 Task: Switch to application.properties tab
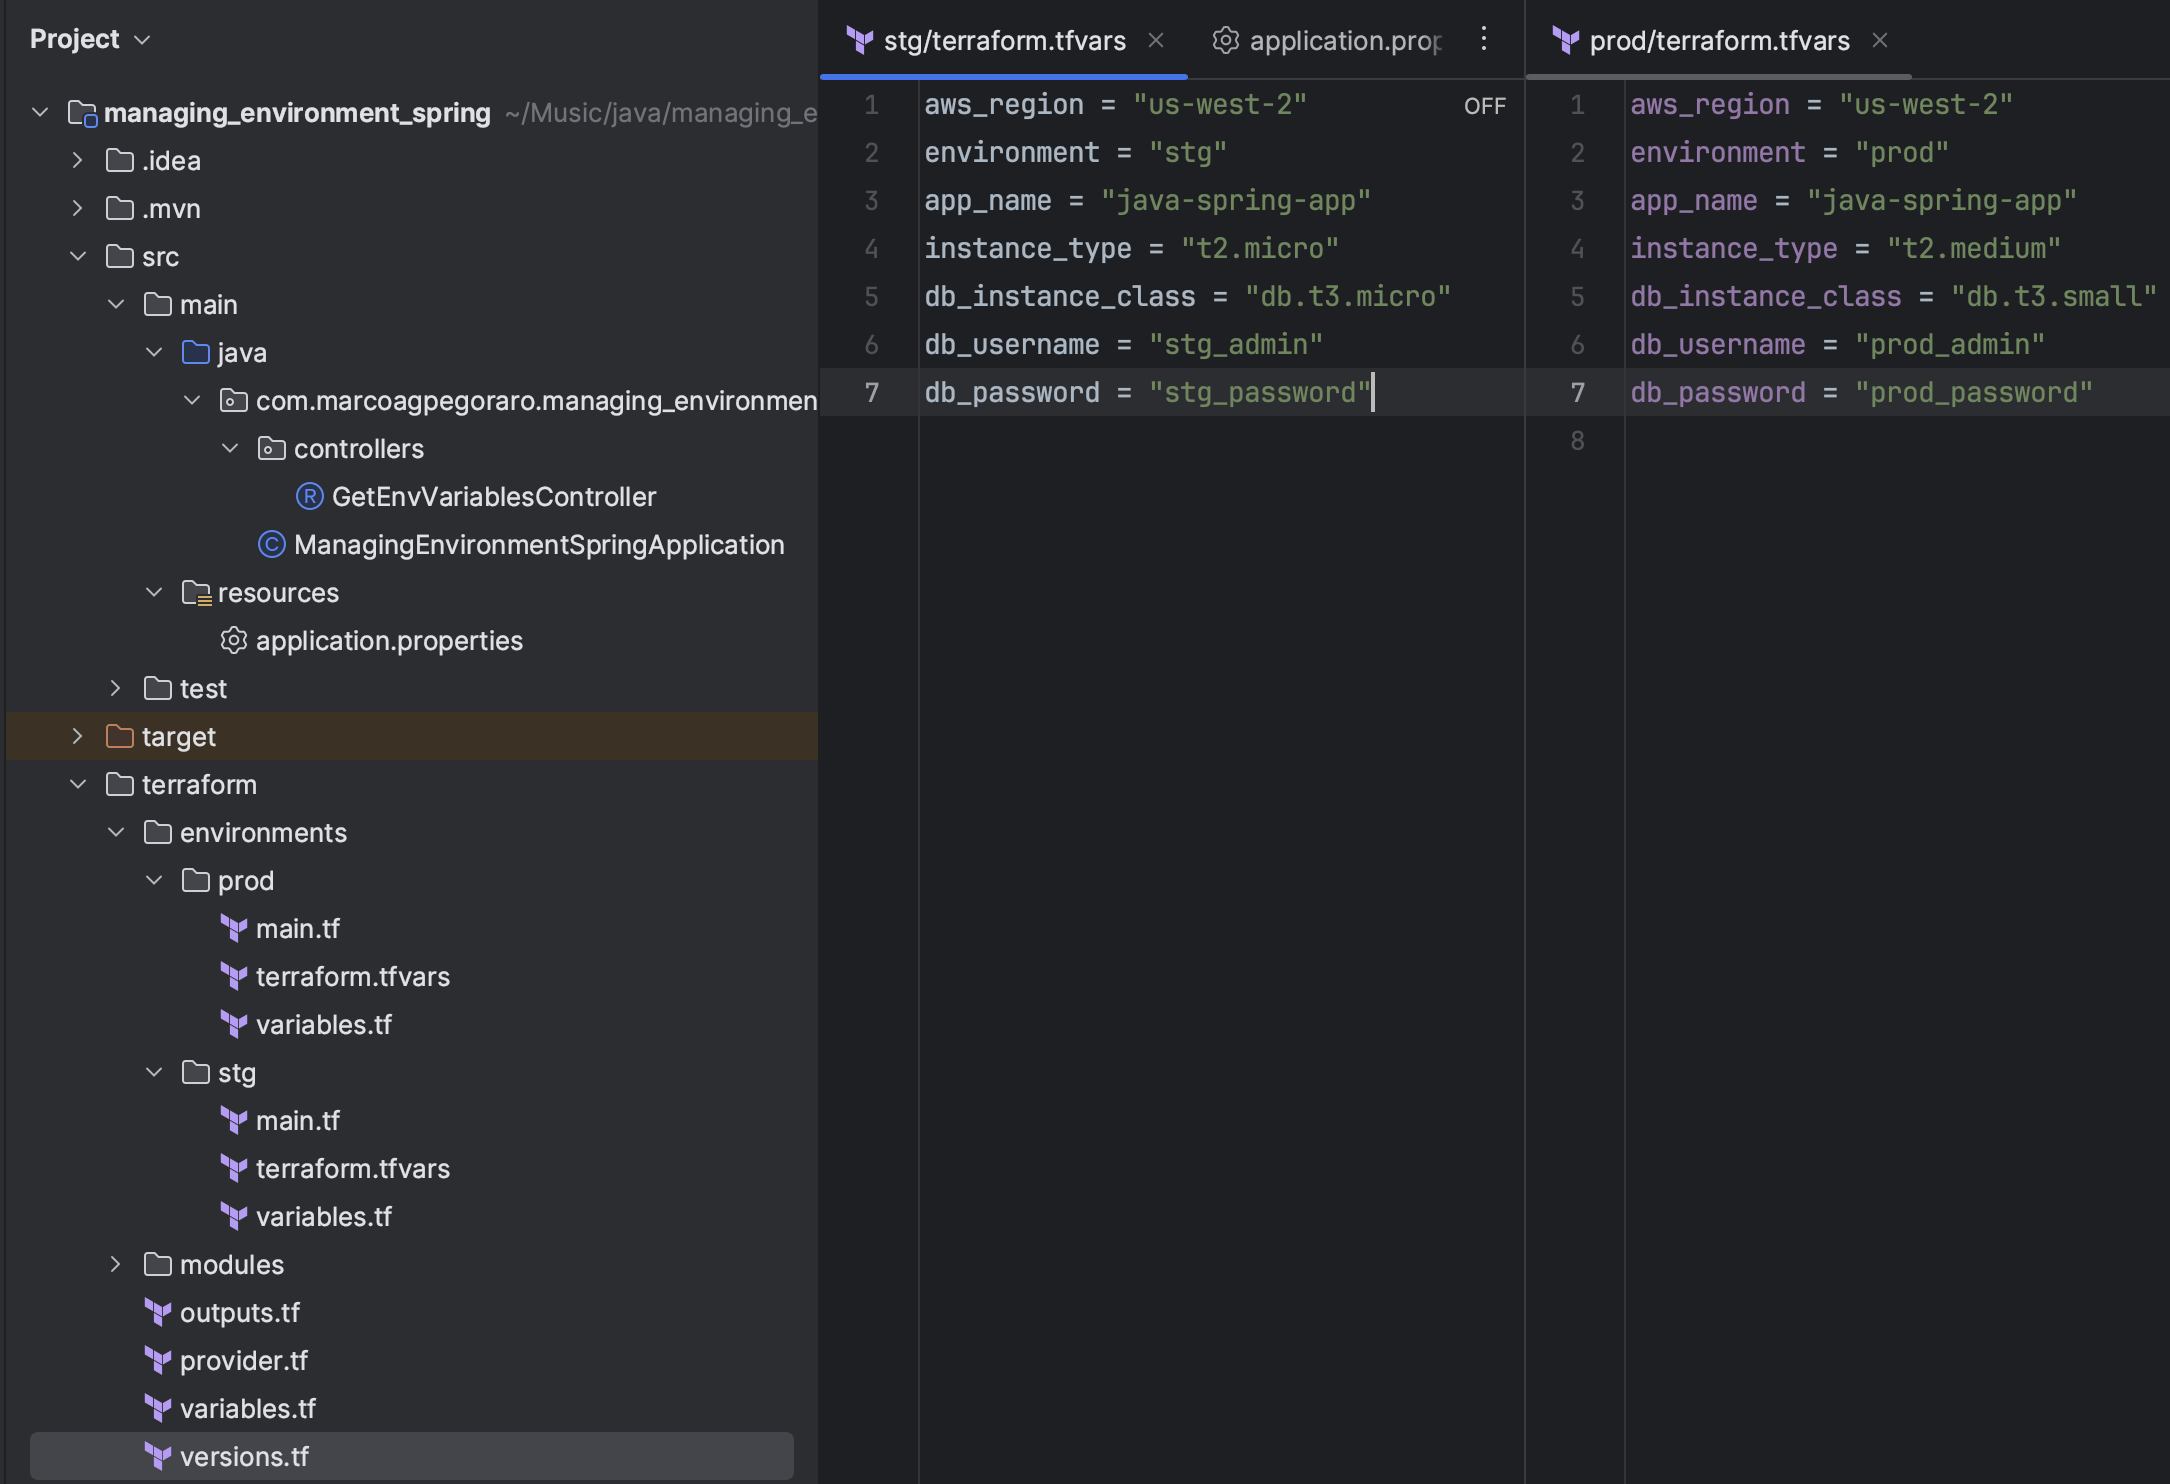pyautogui.click(x=1328, y=40)
